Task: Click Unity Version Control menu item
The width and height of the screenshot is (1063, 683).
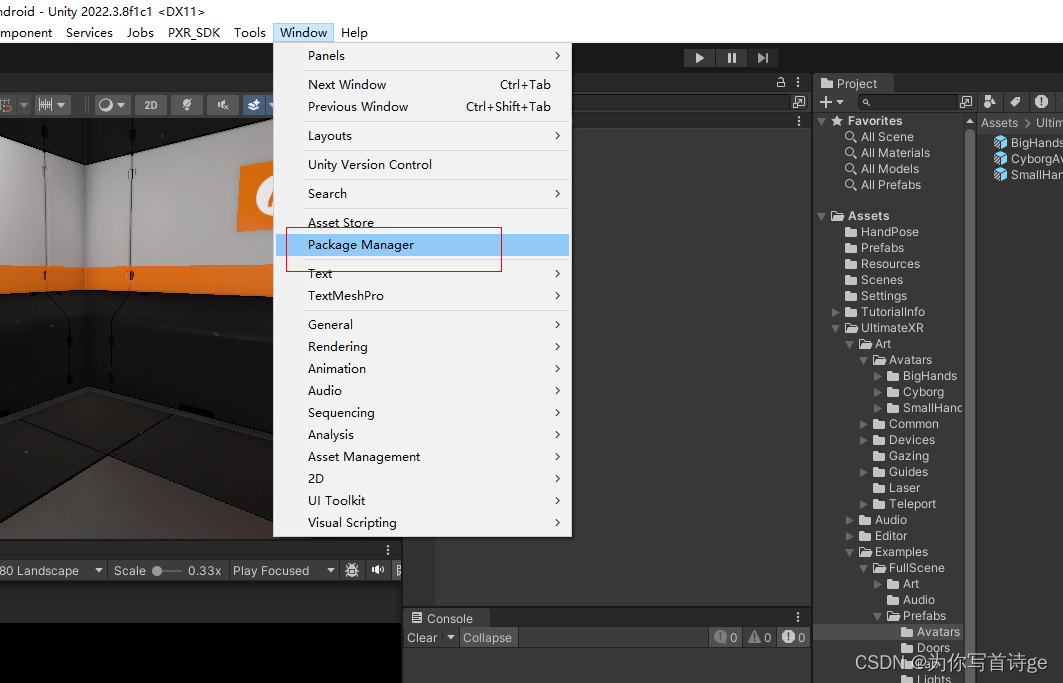Action: 422,165
